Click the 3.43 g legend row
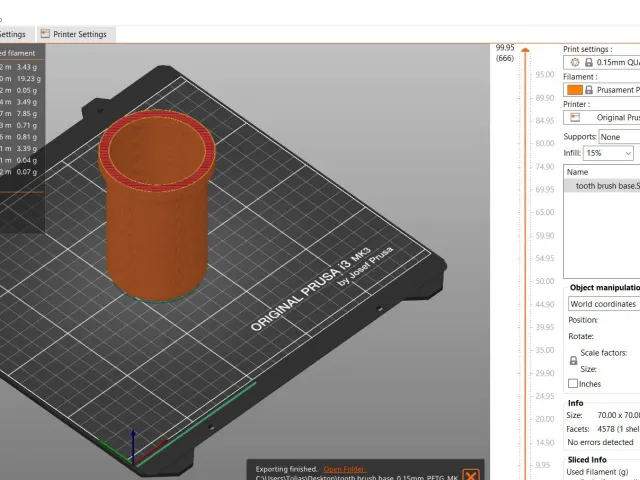Screen dimensions: 640x480 tap(20, 67)
